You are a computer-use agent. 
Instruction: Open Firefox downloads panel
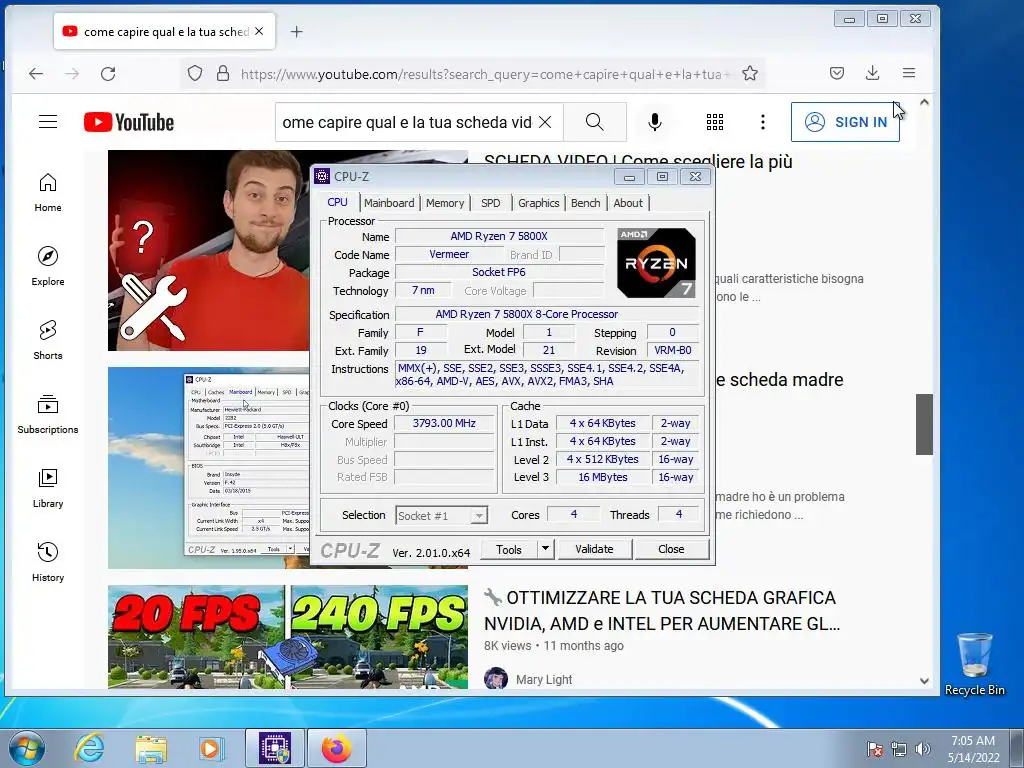[872, 73]
